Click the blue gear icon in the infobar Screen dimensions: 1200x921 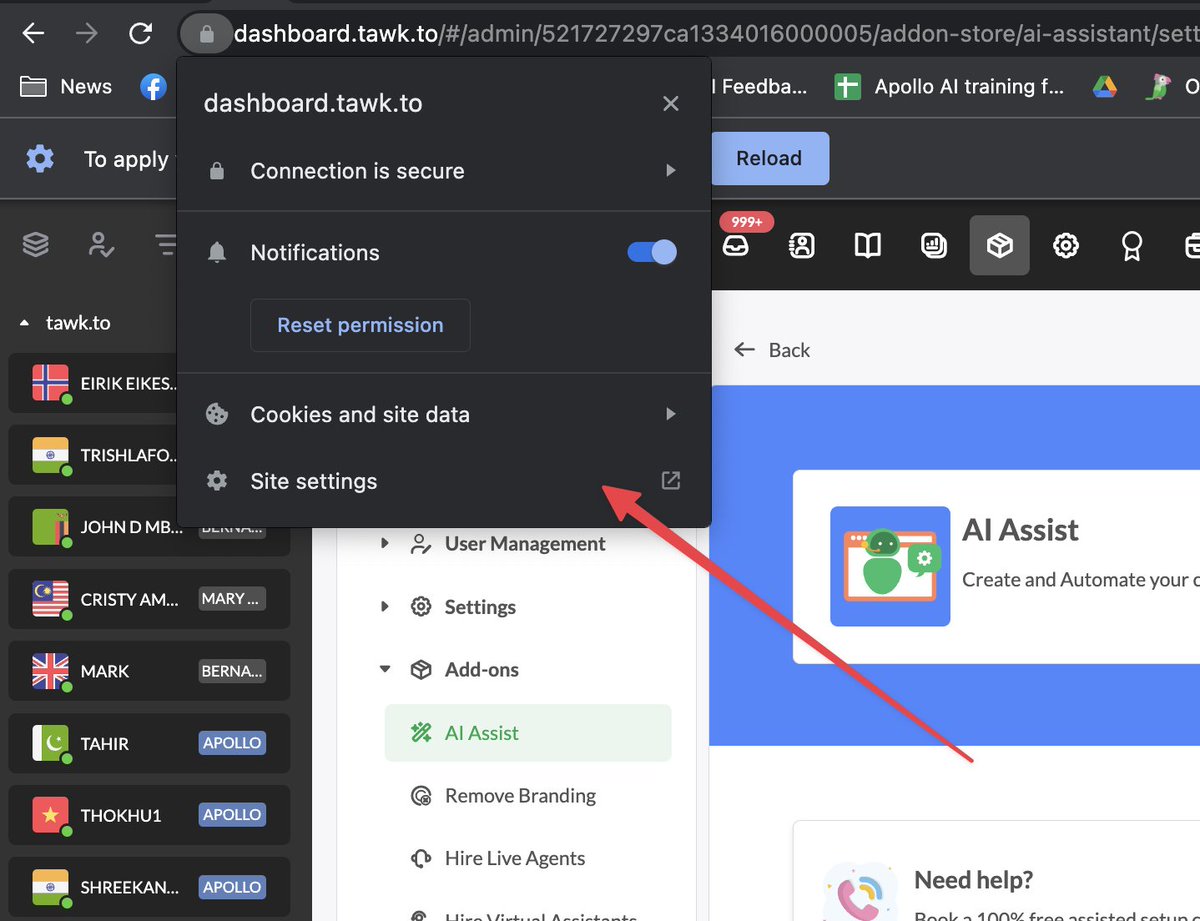coord(40,158)
